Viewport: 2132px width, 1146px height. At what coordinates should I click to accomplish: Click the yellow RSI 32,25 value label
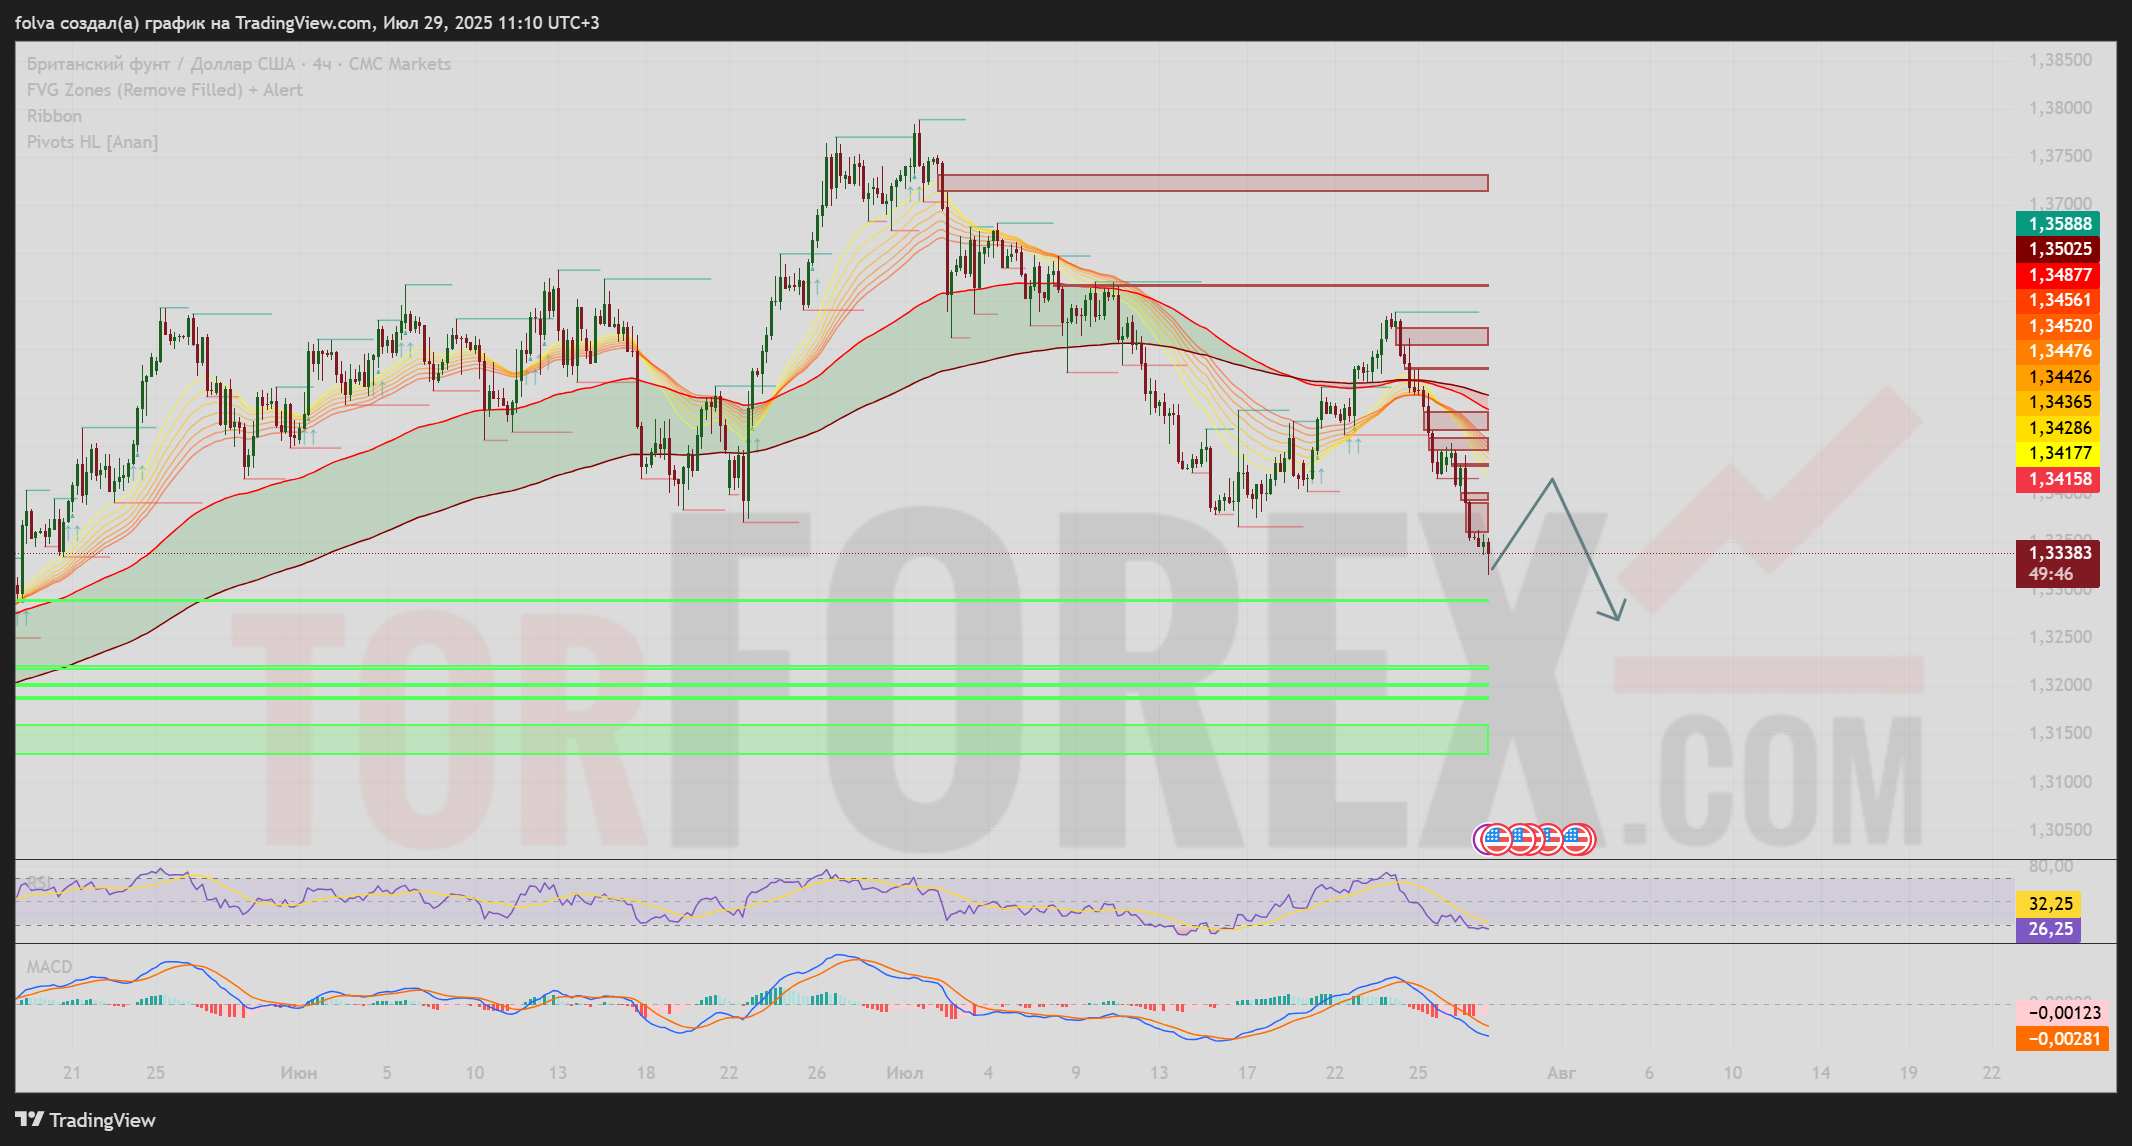tap(2049, 904)
